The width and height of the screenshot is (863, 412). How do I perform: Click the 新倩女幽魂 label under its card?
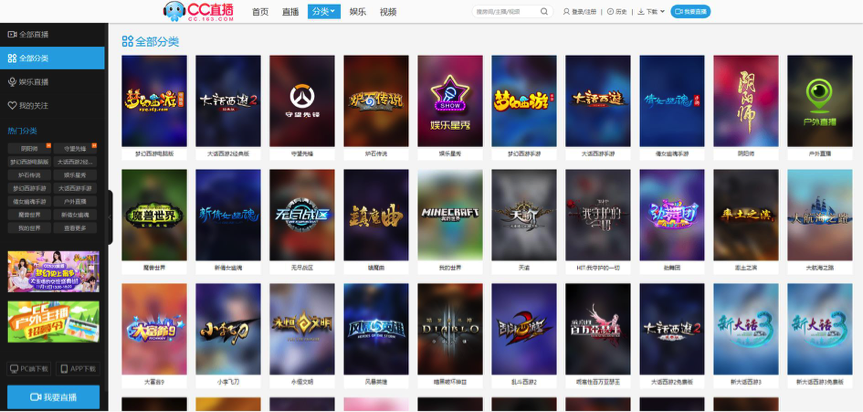pyautogui.click(x=228, y=268)
